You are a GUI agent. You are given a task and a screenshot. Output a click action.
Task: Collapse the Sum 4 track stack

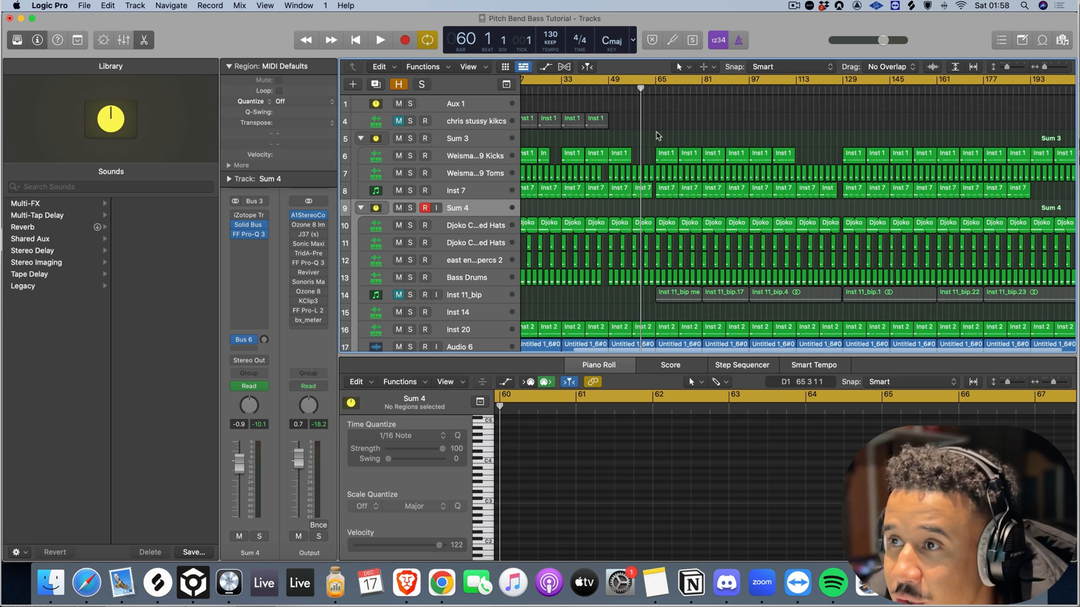[x=360, y=208]
